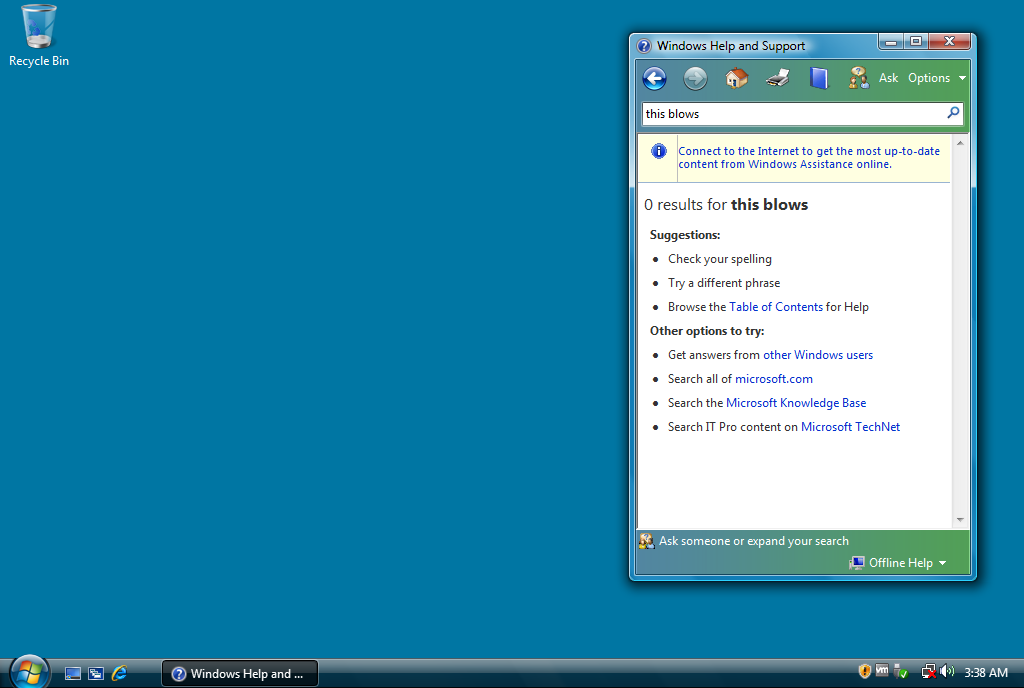Open Browse Help book icon
The height and width of the screenshot is (688, 1024).
tap(819, 78)
